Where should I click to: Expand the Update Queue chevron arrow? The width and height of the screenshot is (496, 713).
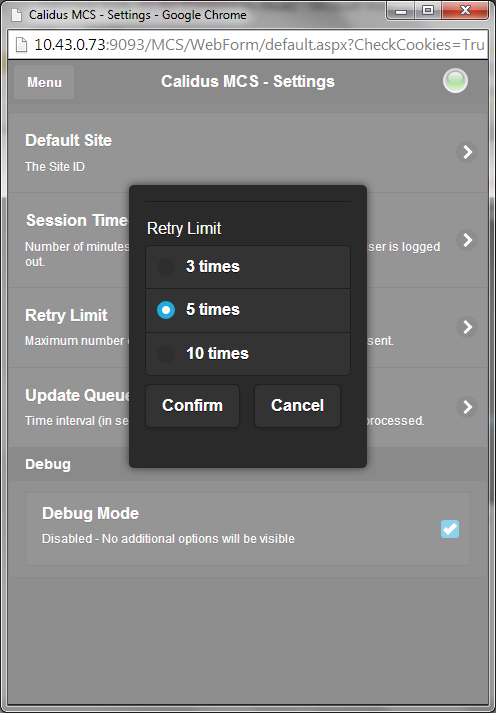coord(467,407)
